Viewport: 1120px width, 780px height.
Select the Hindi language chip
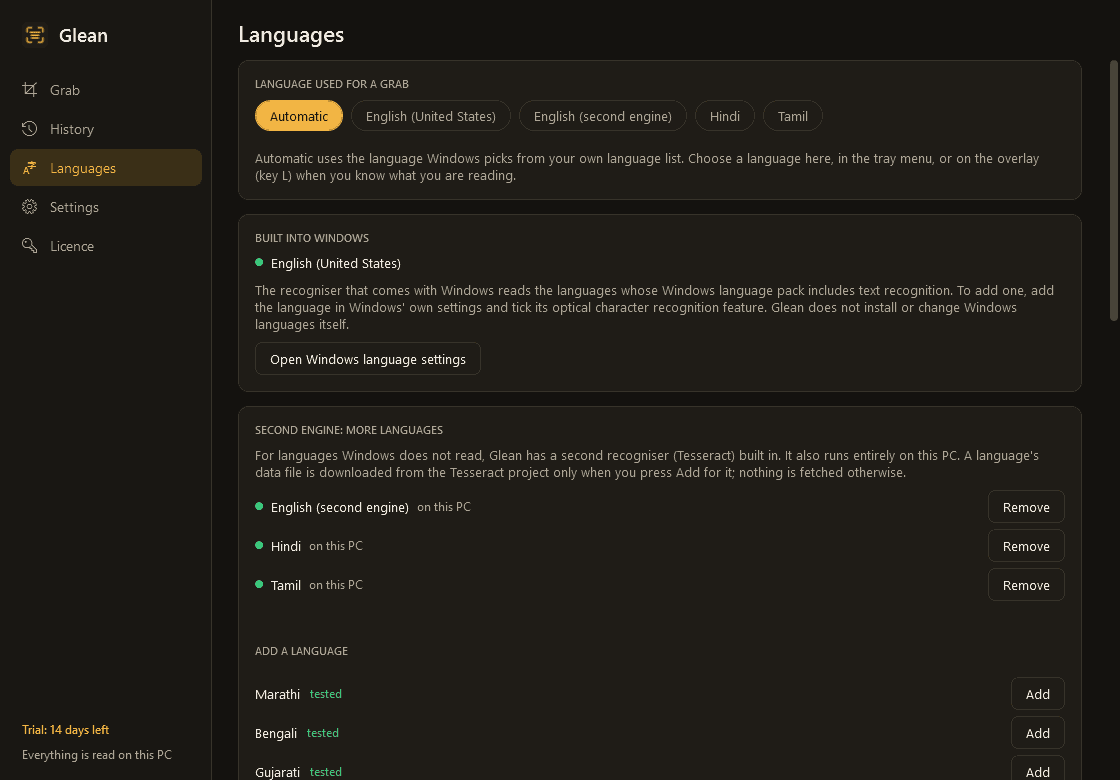pyautogui.click(x=725, y=116)
